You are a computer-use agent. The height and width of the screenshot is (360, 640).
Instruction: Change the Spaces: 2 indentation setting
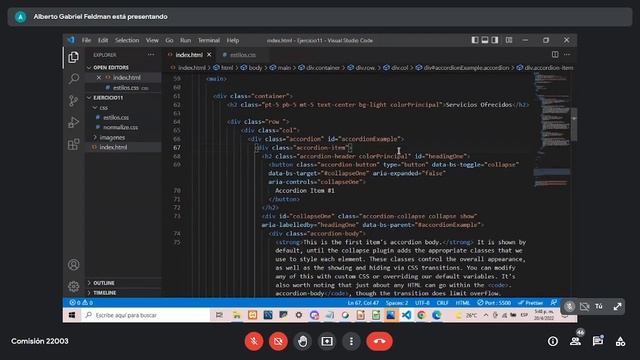pyautogui.click(x=397, y=303)
